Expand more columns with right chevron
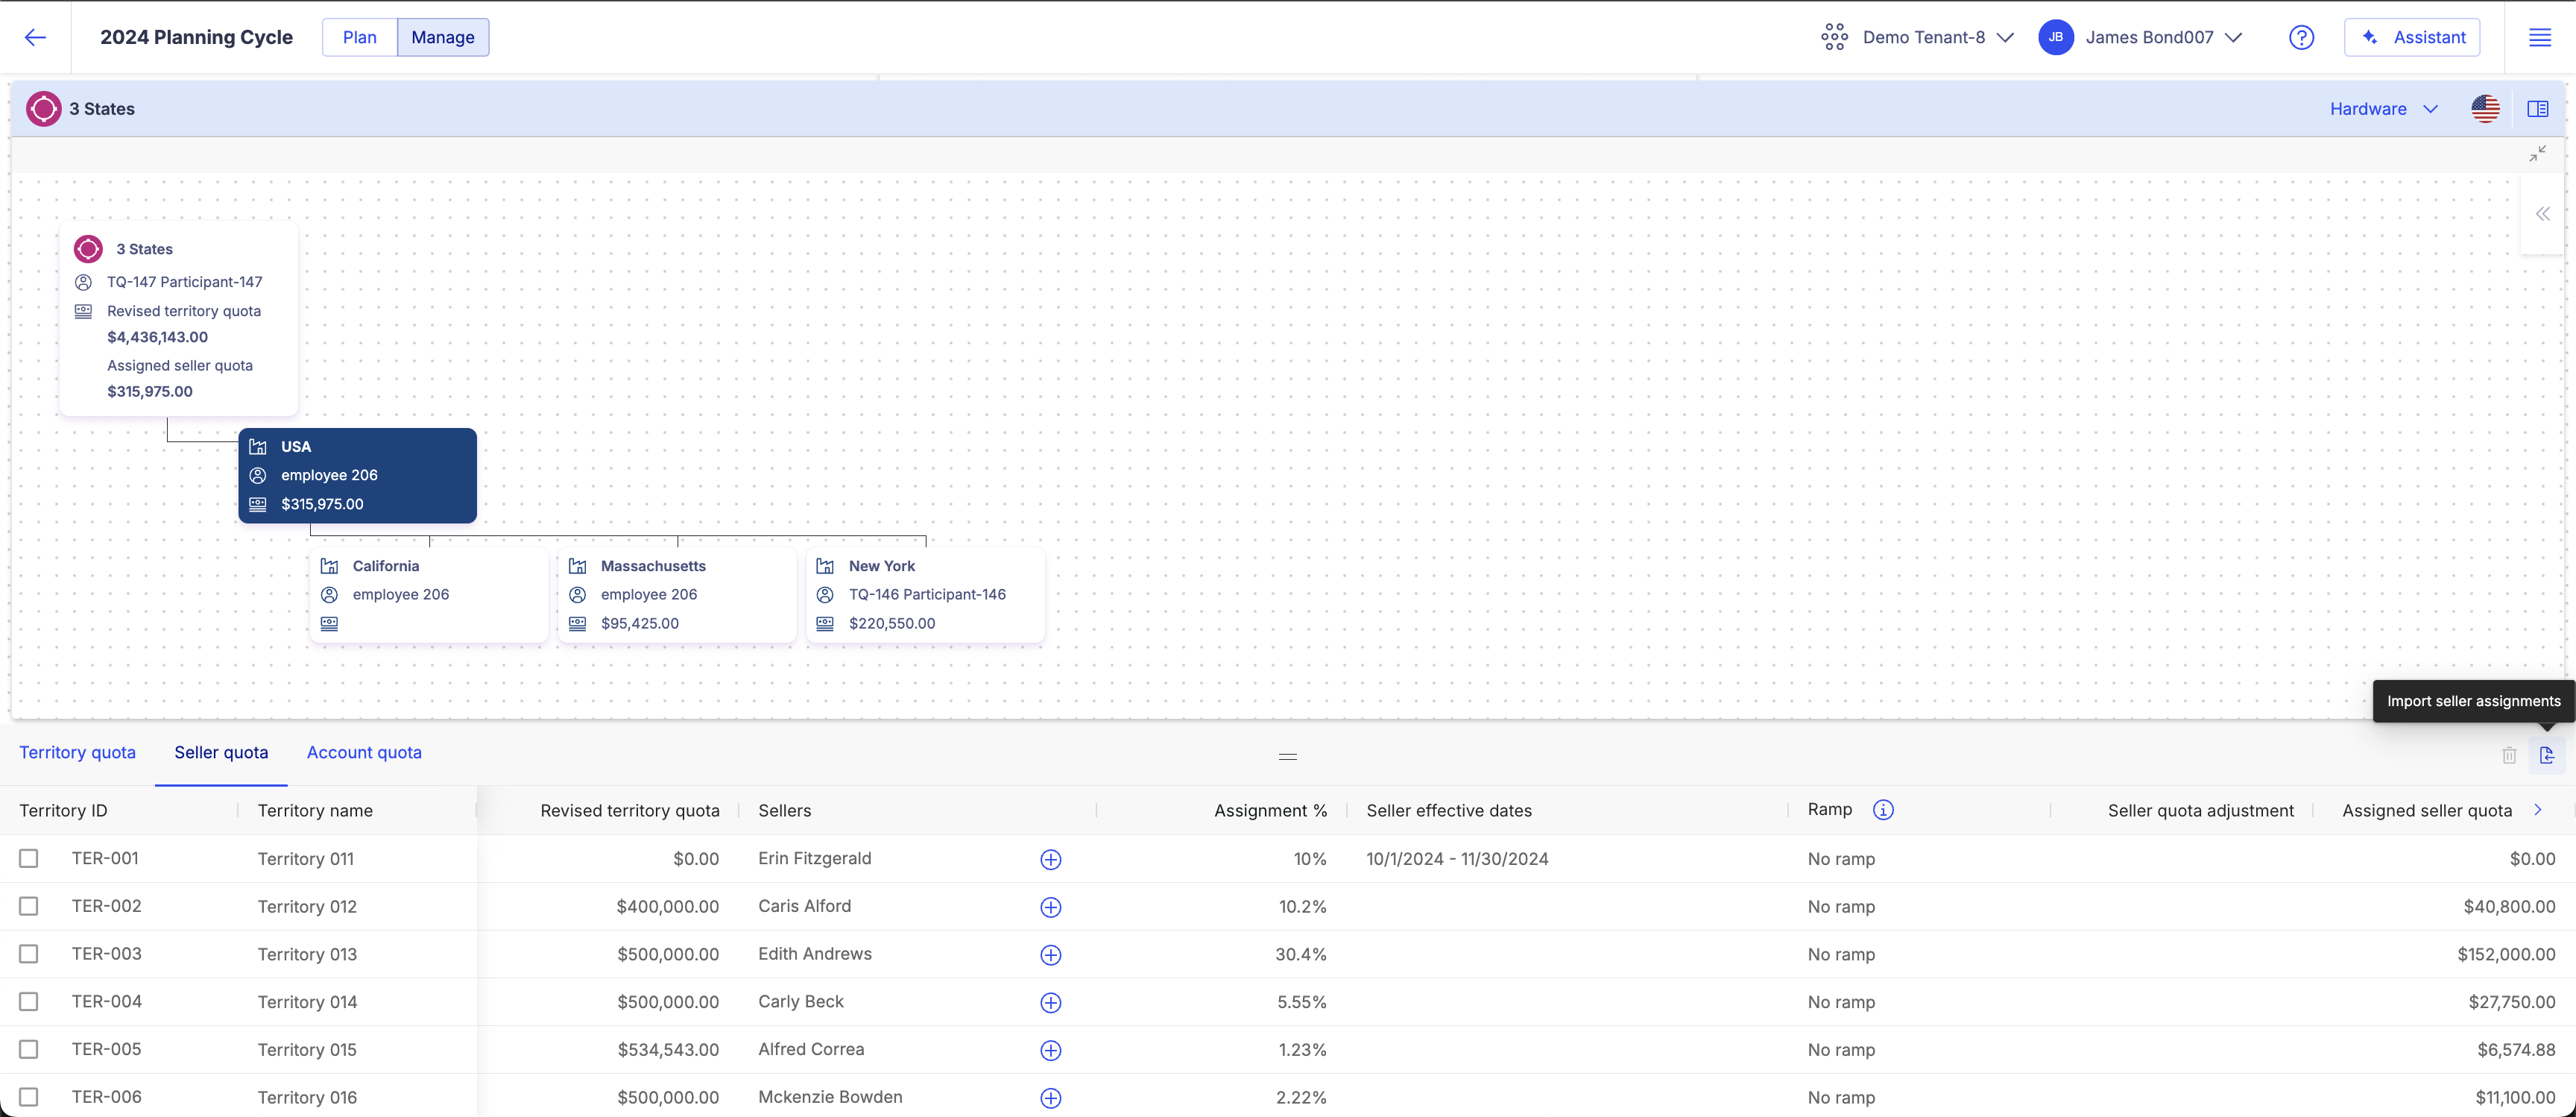Screen dimensions: 2576x1117 [2537, 810]
